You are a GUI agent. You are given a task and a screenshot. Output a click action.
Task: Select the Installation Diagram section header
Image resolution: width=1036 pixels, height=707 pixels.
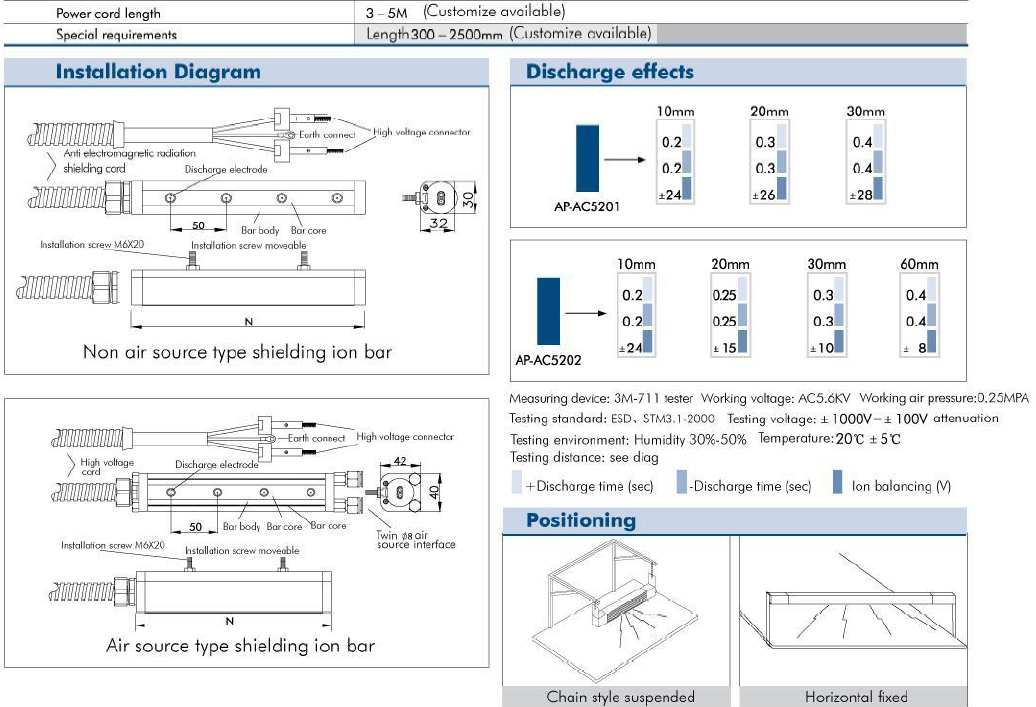(x=158, y=72)
